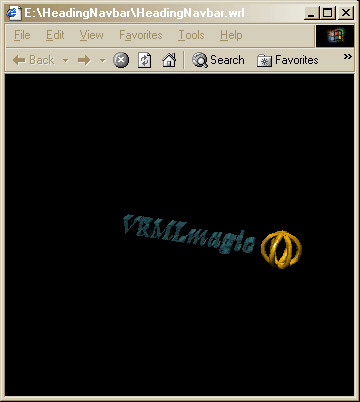Image resolution: width=360 pixels, height=402 pixels.
Task: Open the Tools menu
Action: click(x=191, y=35)
